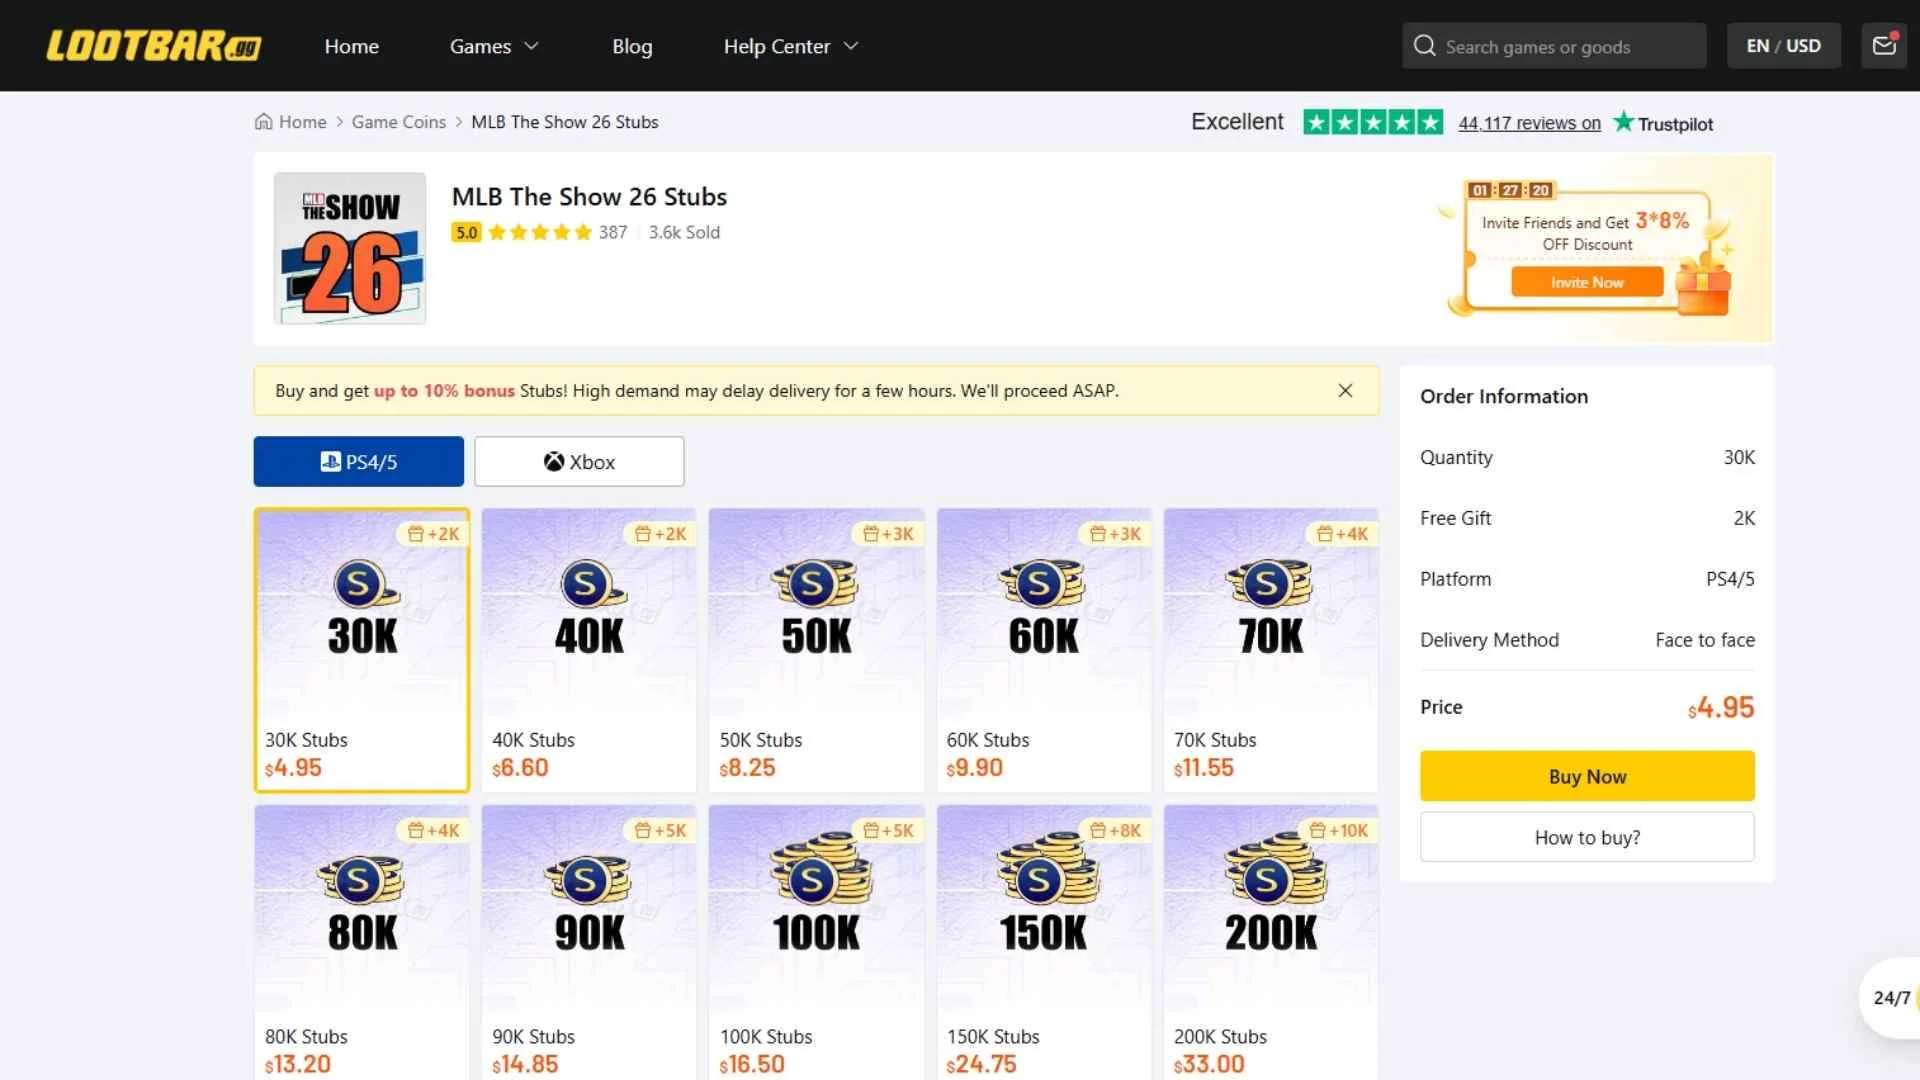This screenshot has width=1920, height=1080.
Task: Open the How to buy? guide
Action: (1587, 837)
